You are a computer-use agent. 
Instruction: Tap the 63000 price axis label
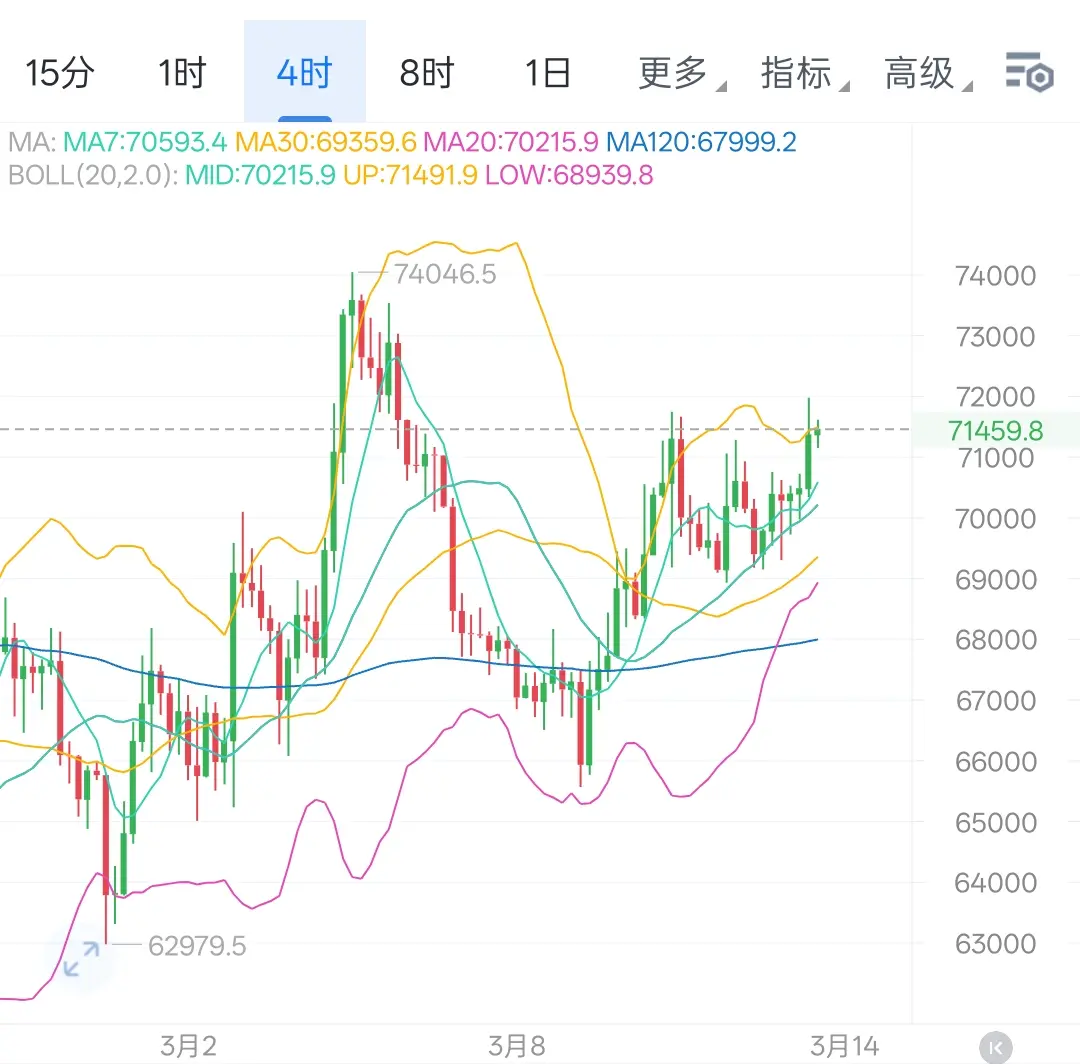coord(995,943)
